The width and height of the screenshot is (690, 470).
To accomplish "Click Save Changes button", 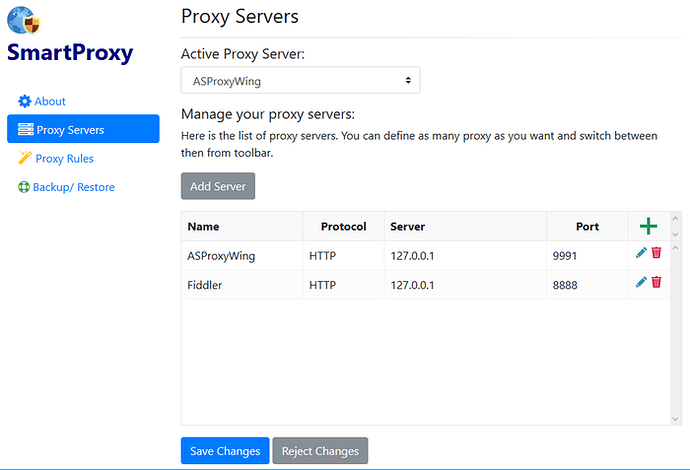I will click(225, 451).
